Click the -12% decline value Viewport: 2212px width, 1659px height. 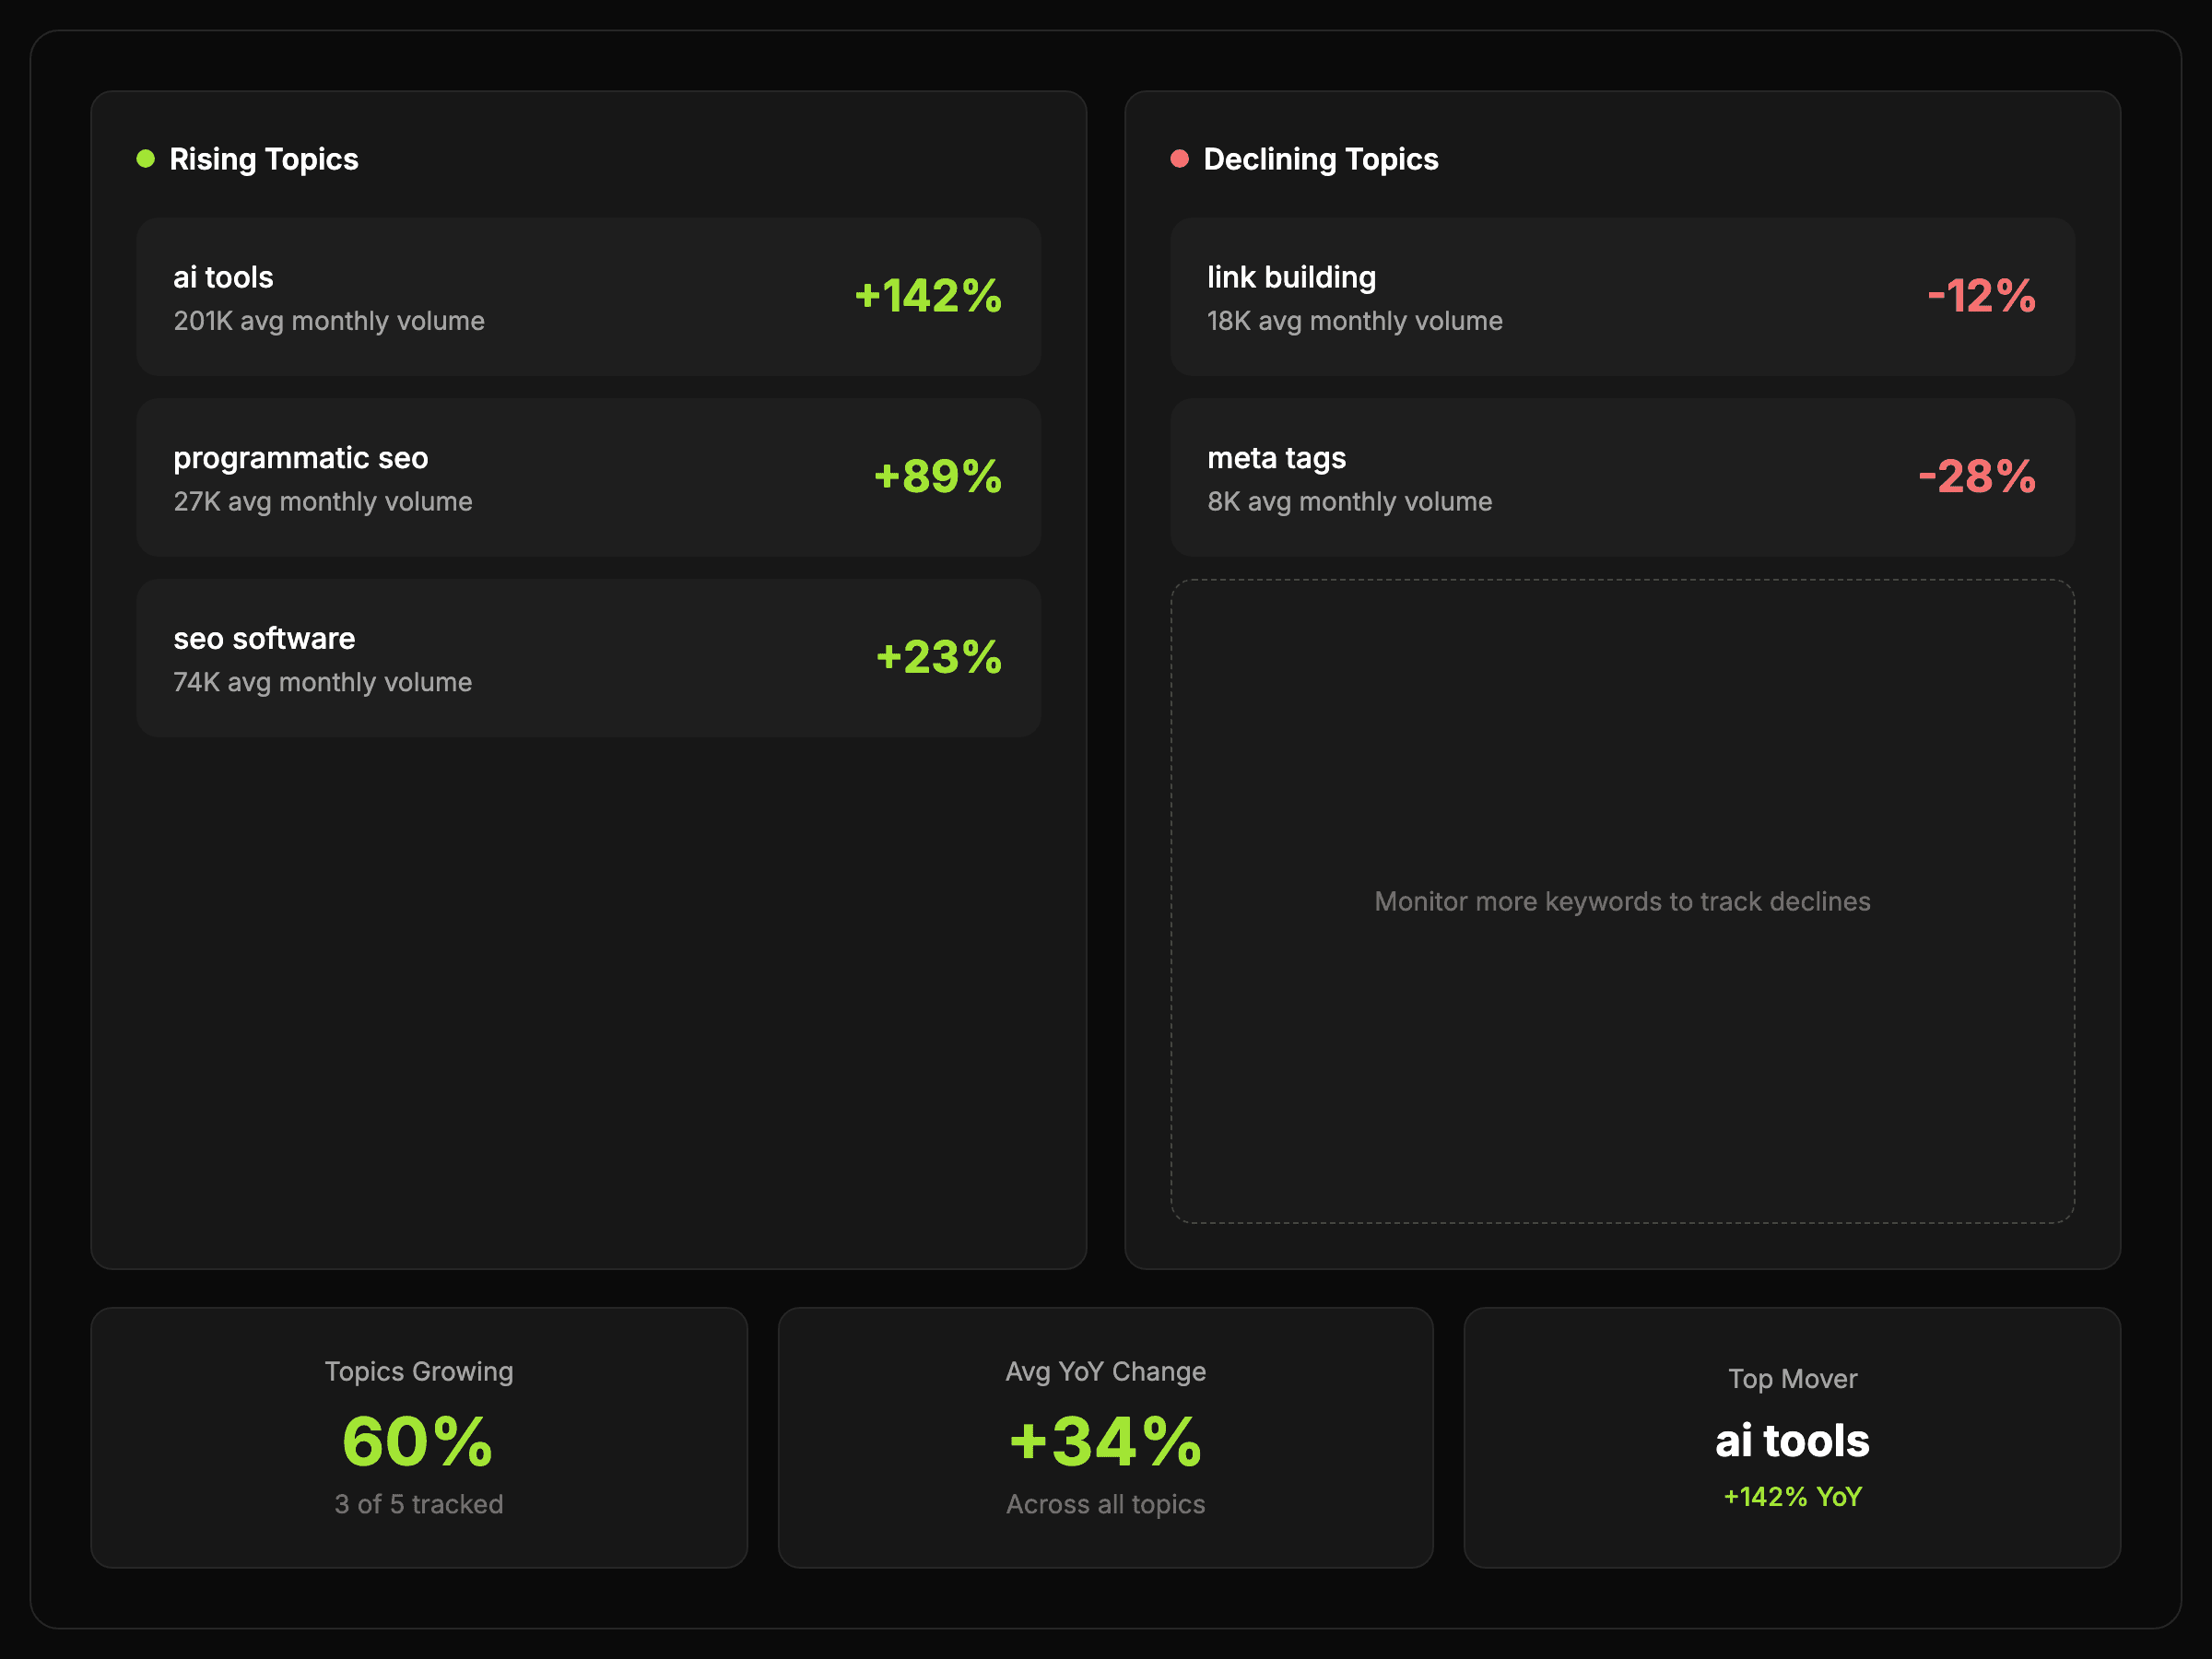tap(1981, 296)
